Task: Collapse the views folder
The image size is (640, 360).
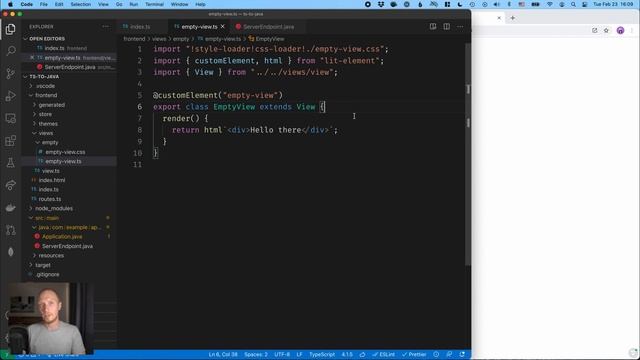Action: click(x=46, y=133)
